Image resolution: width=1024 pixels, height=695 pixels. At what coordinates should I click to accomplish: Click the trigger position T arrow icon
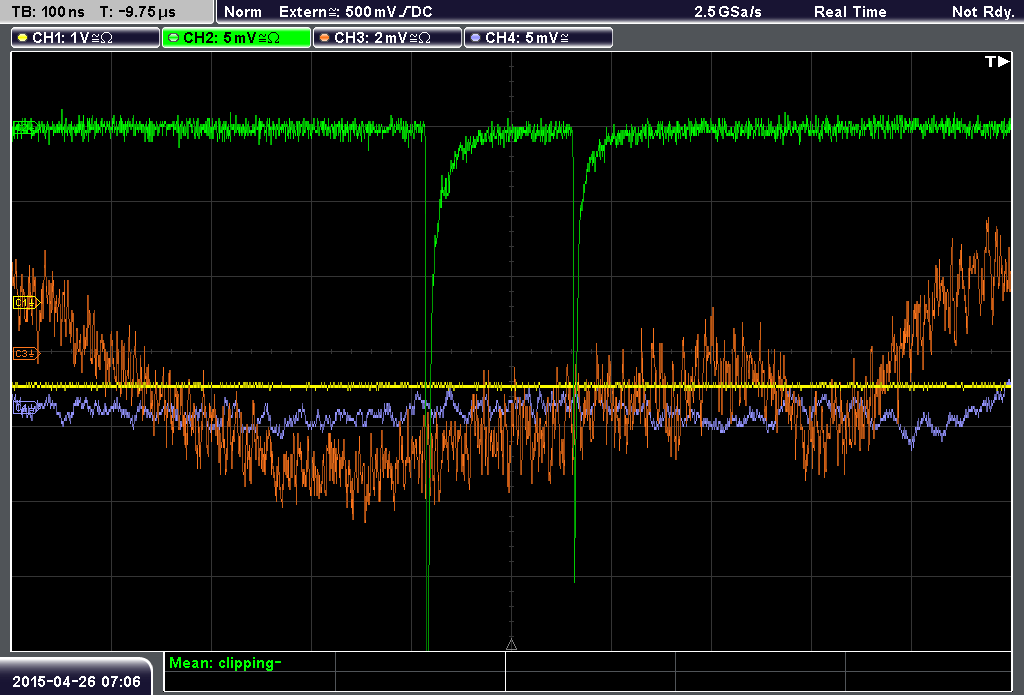(997, 61)
